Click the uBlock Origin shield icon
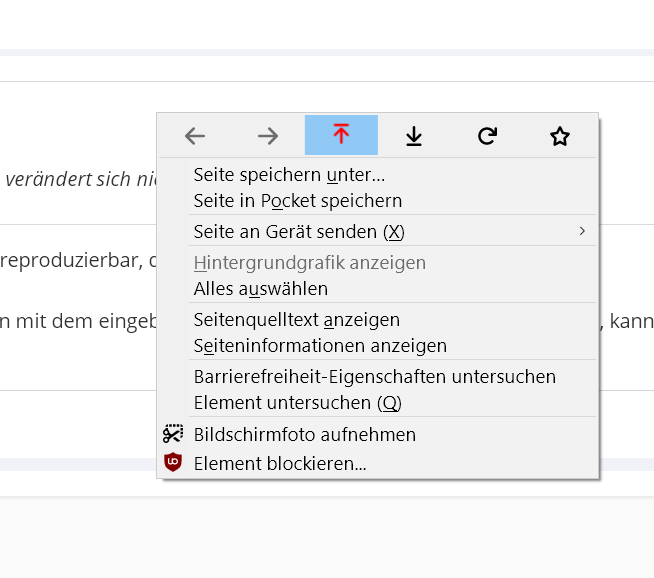The width and height of the screenshot is (654, 578). coord(174,463)
